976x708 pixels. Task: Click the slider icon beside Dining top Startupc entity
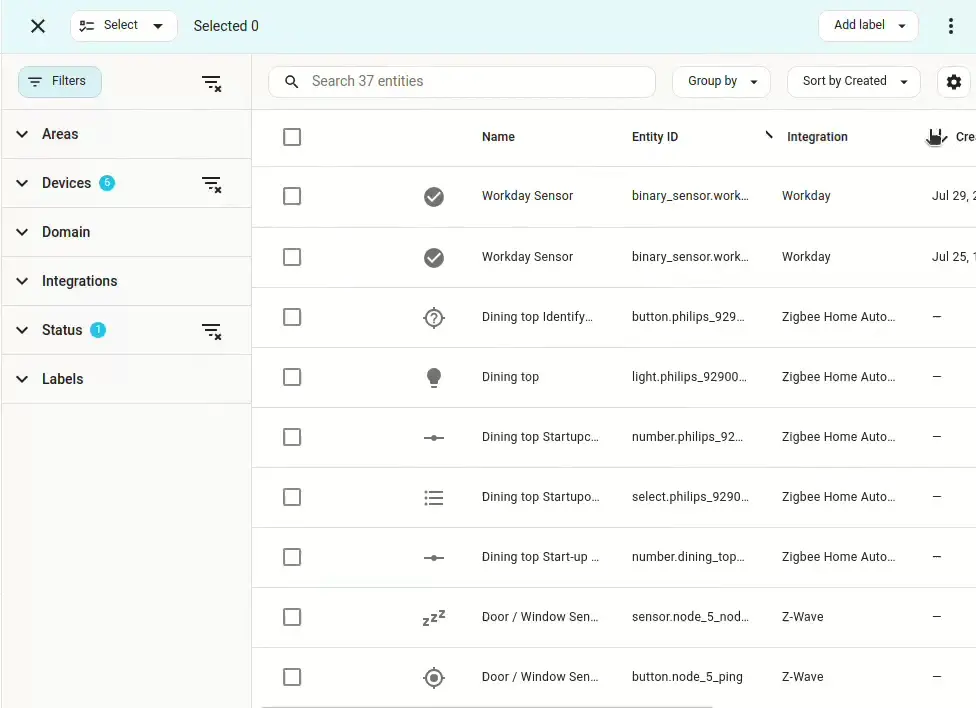(434, 437)
